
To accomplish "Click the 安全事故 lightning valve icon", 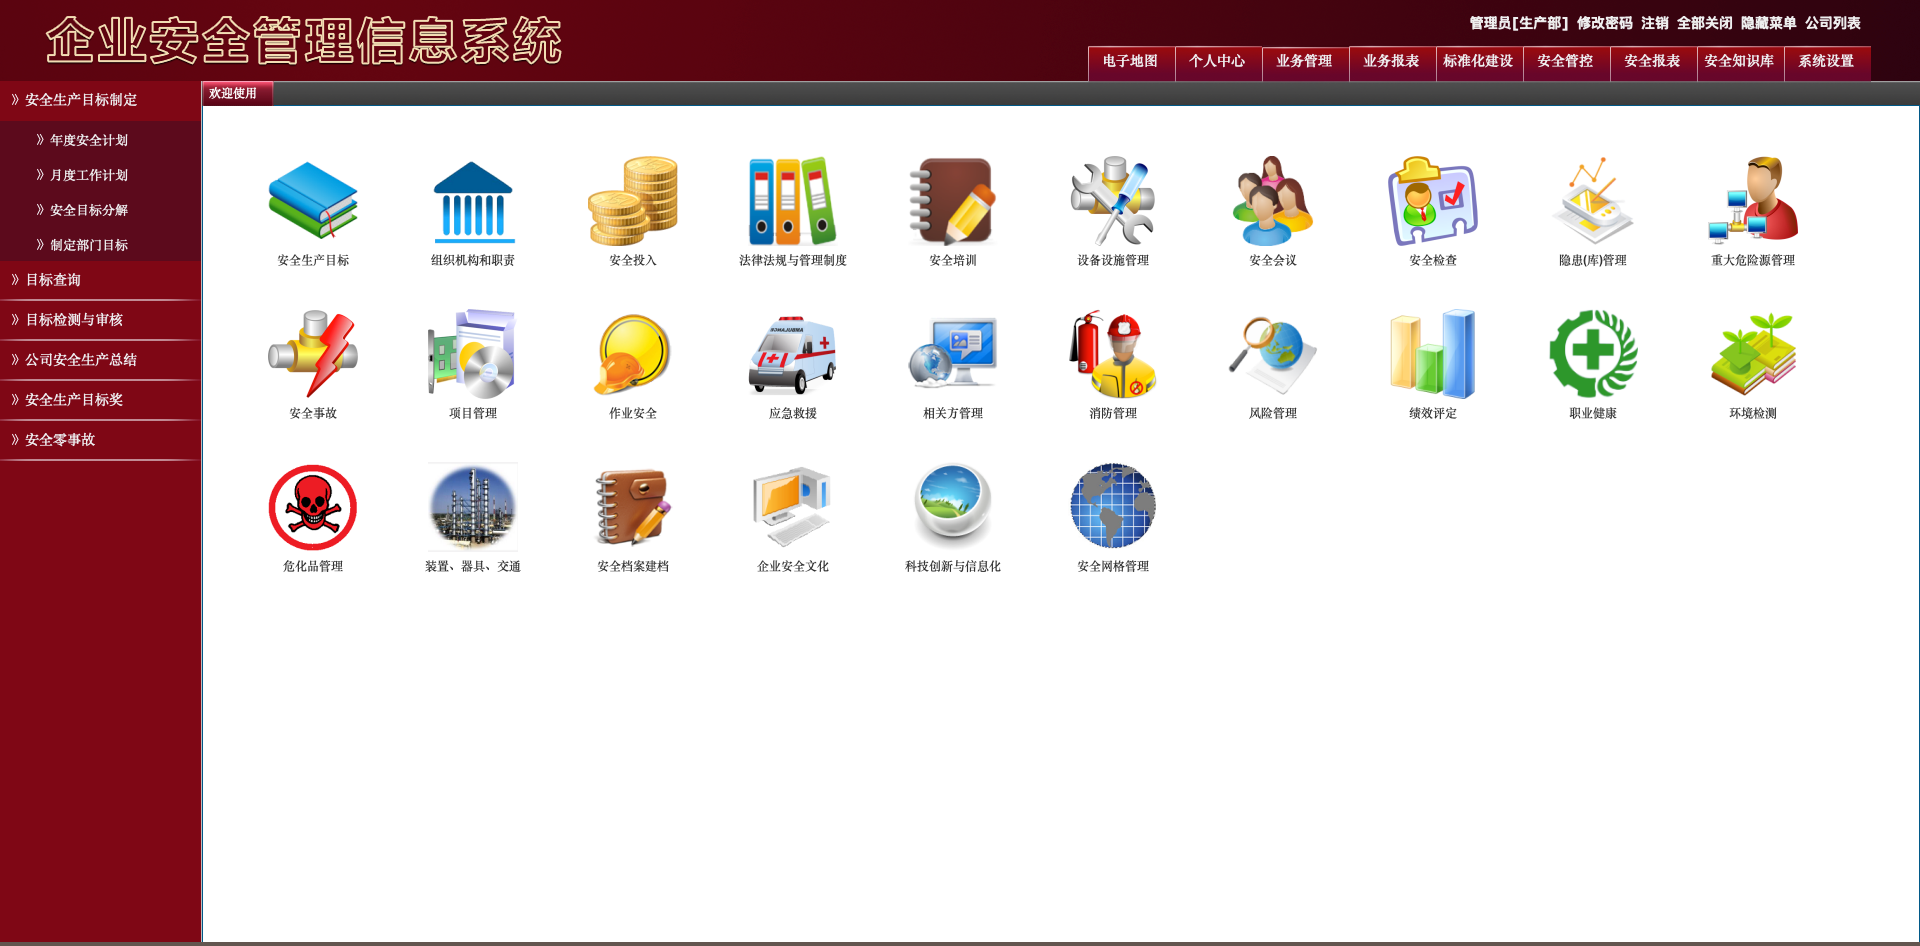I will click(312, 355).
